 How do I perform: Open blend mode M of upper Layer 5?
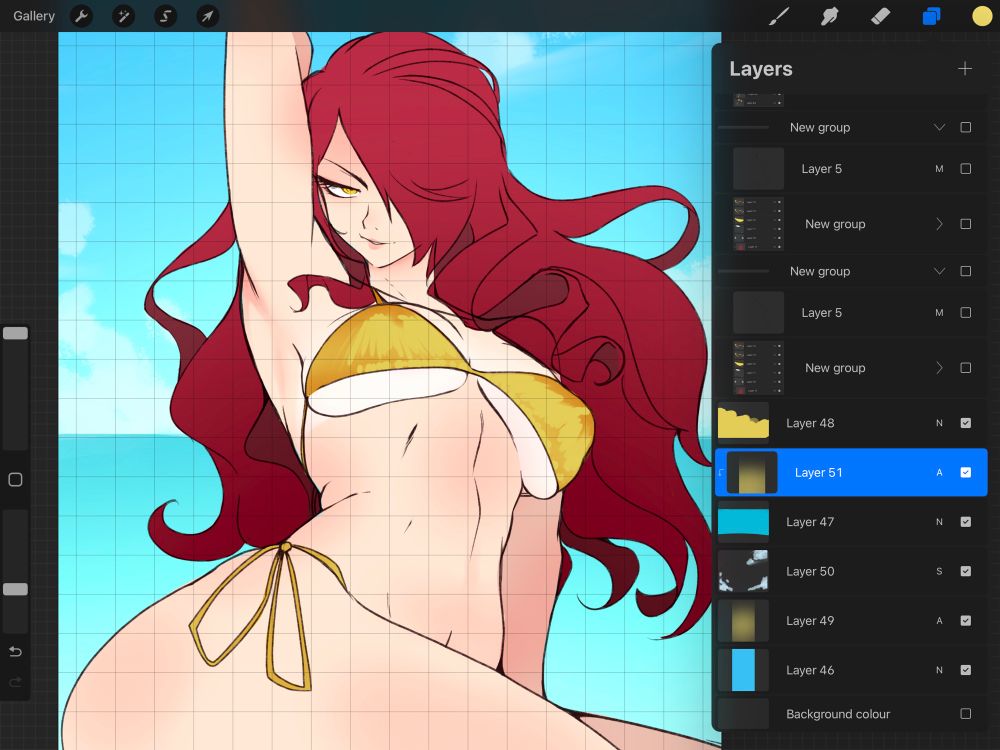tap(939, 168)
